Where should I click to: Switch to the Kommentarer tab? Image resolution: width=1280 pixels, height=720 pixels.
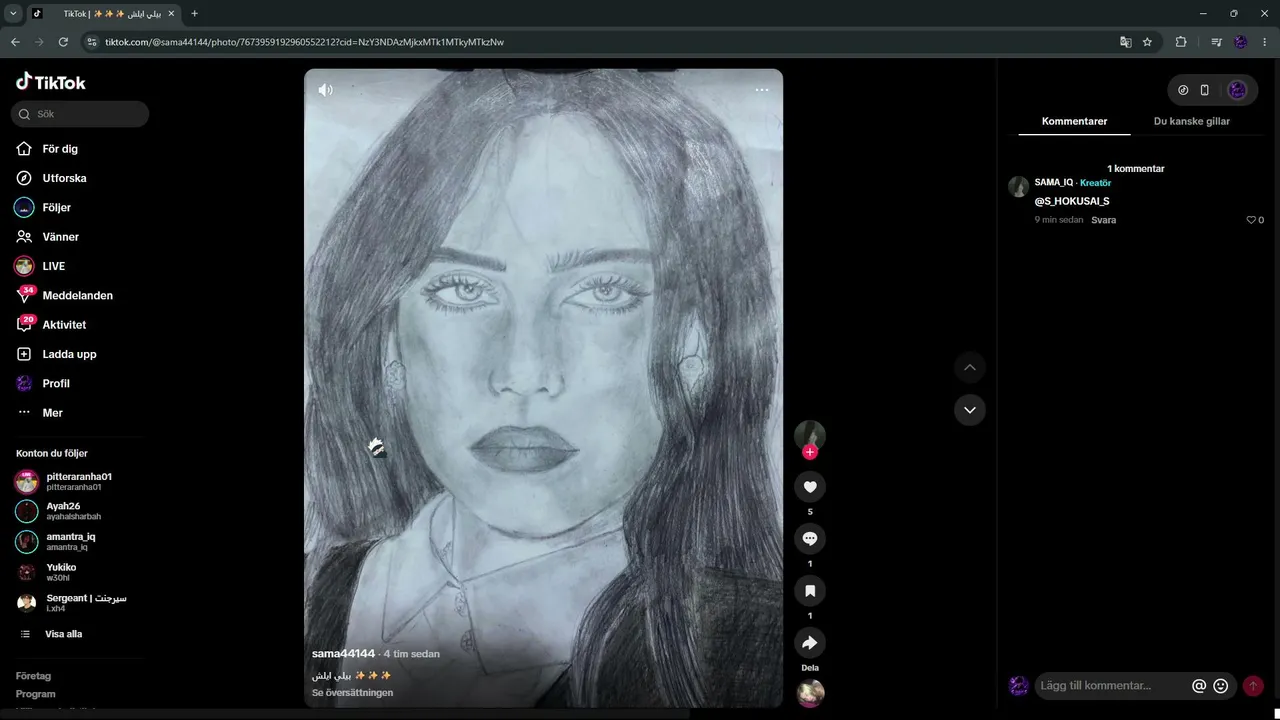coord(1074,121)
